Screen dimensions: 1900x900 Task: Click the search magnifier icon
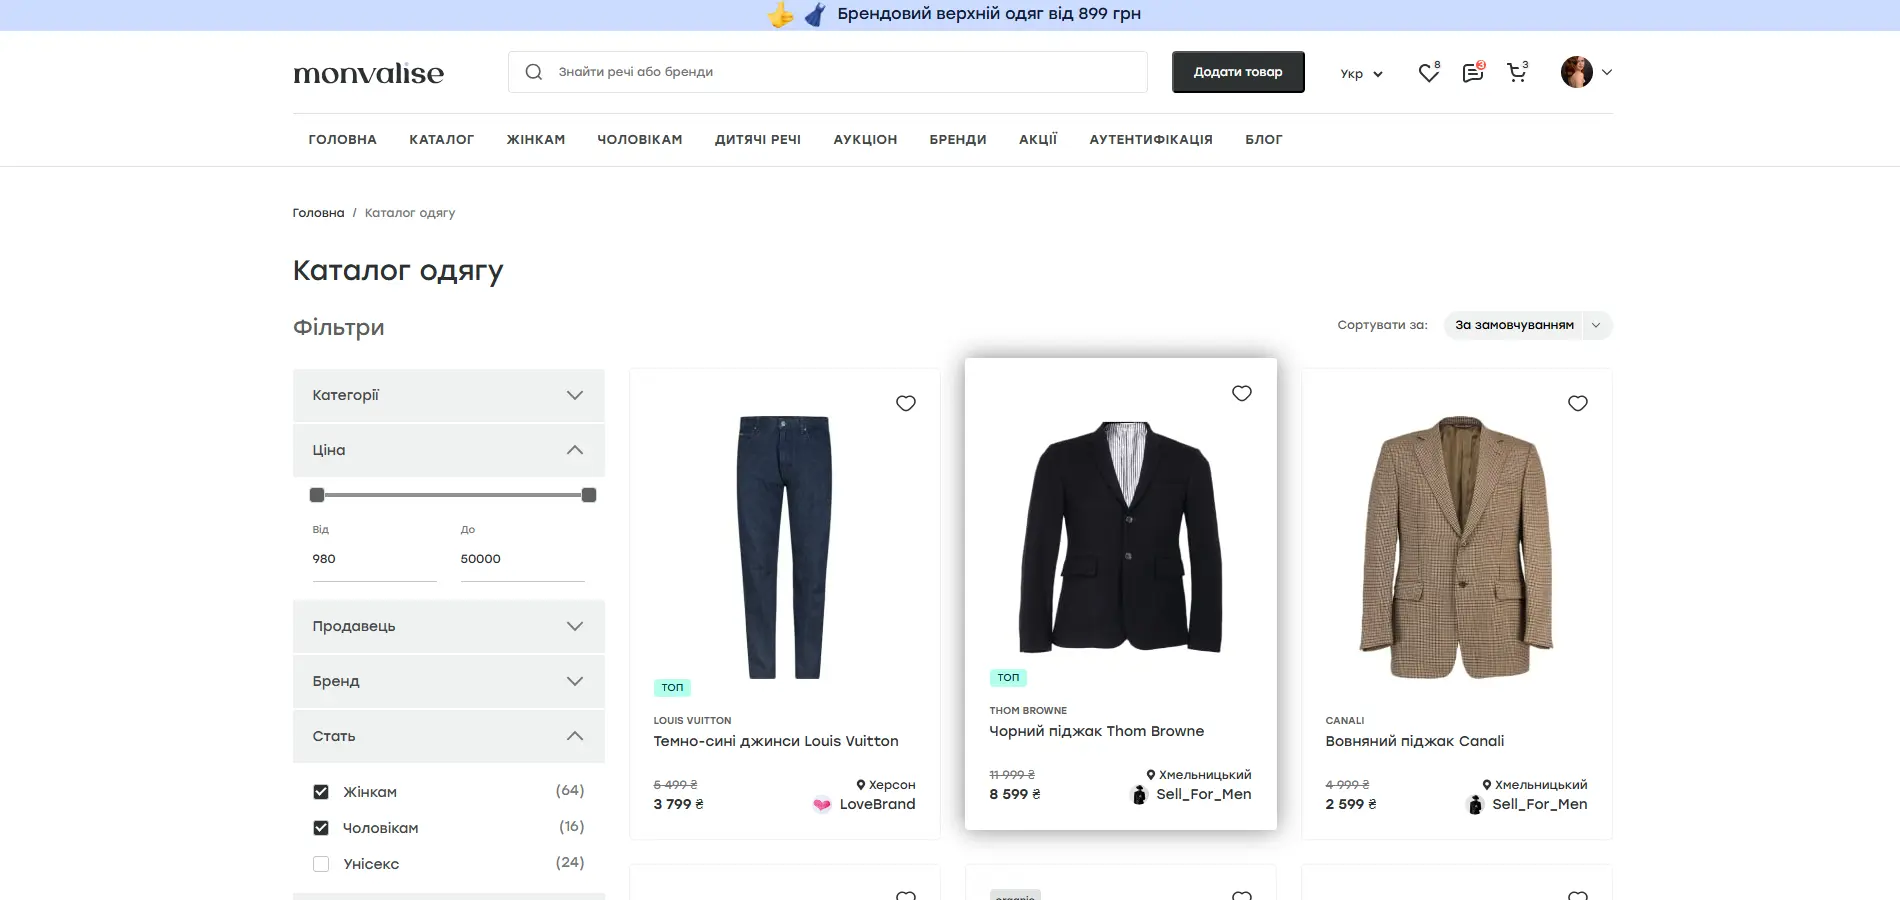[534, 72]
